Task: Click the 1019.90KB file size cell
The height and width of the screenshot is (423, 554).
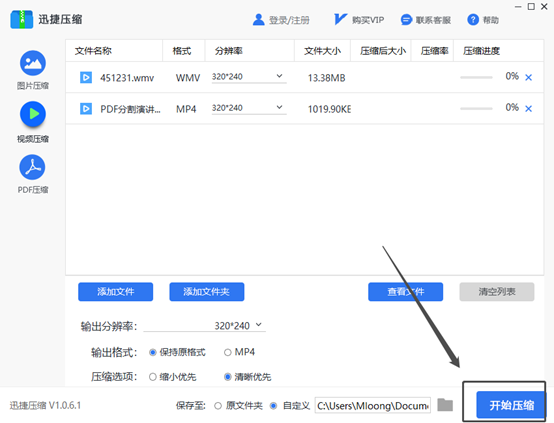Action: 329,109
